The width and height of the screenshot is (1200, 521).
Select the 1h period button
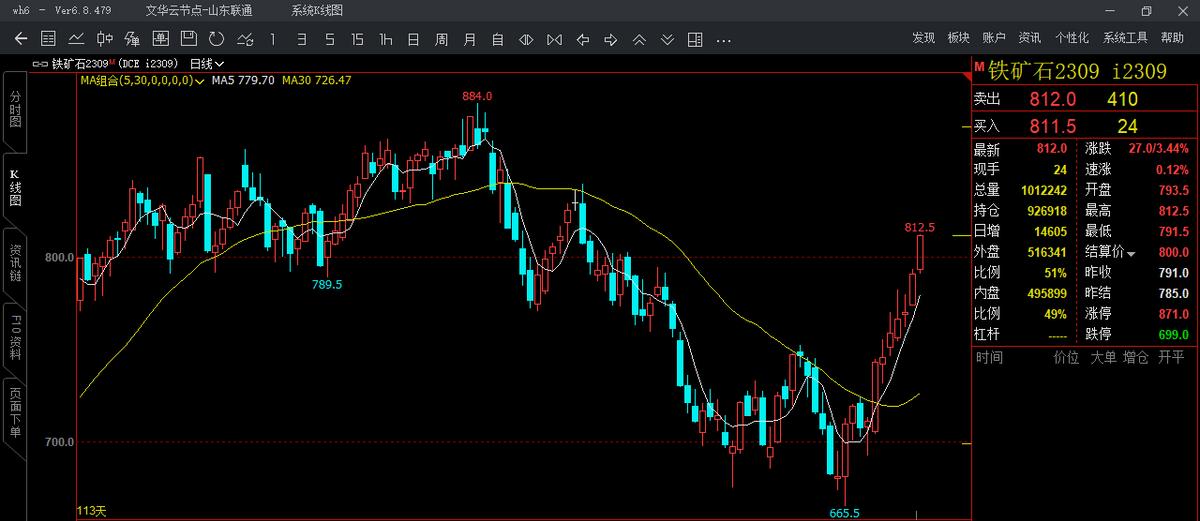coord(385,39)
